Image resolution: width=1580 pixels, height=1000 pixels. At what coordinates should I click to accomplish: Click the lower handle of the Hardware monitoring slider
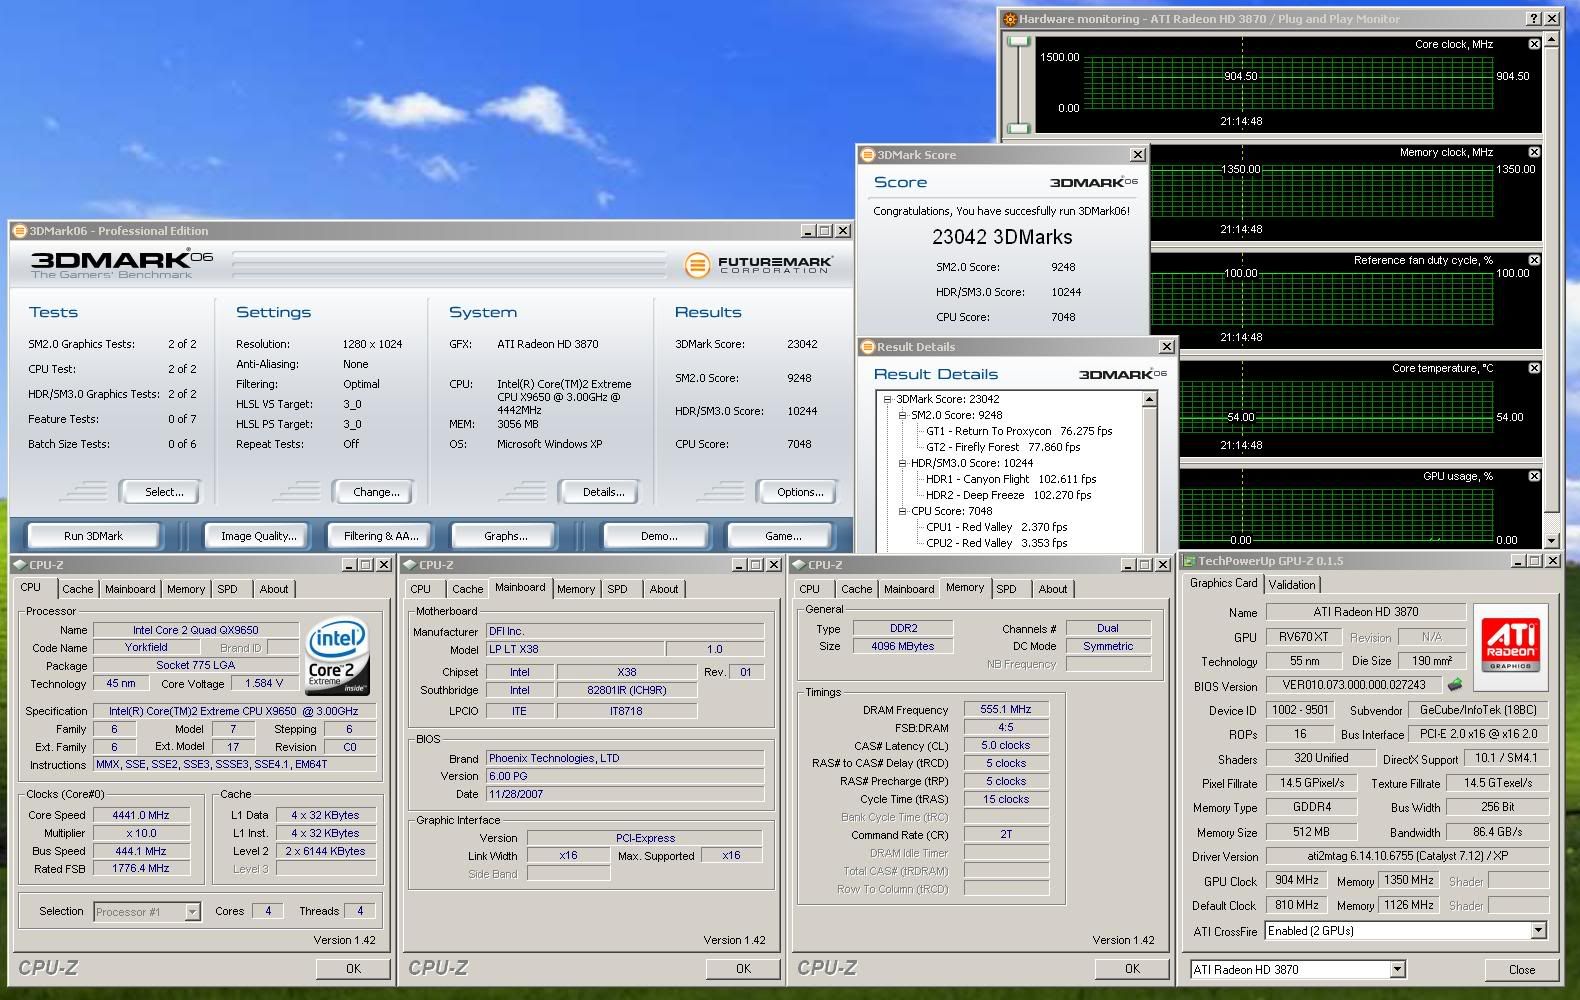click(1019, 127)
